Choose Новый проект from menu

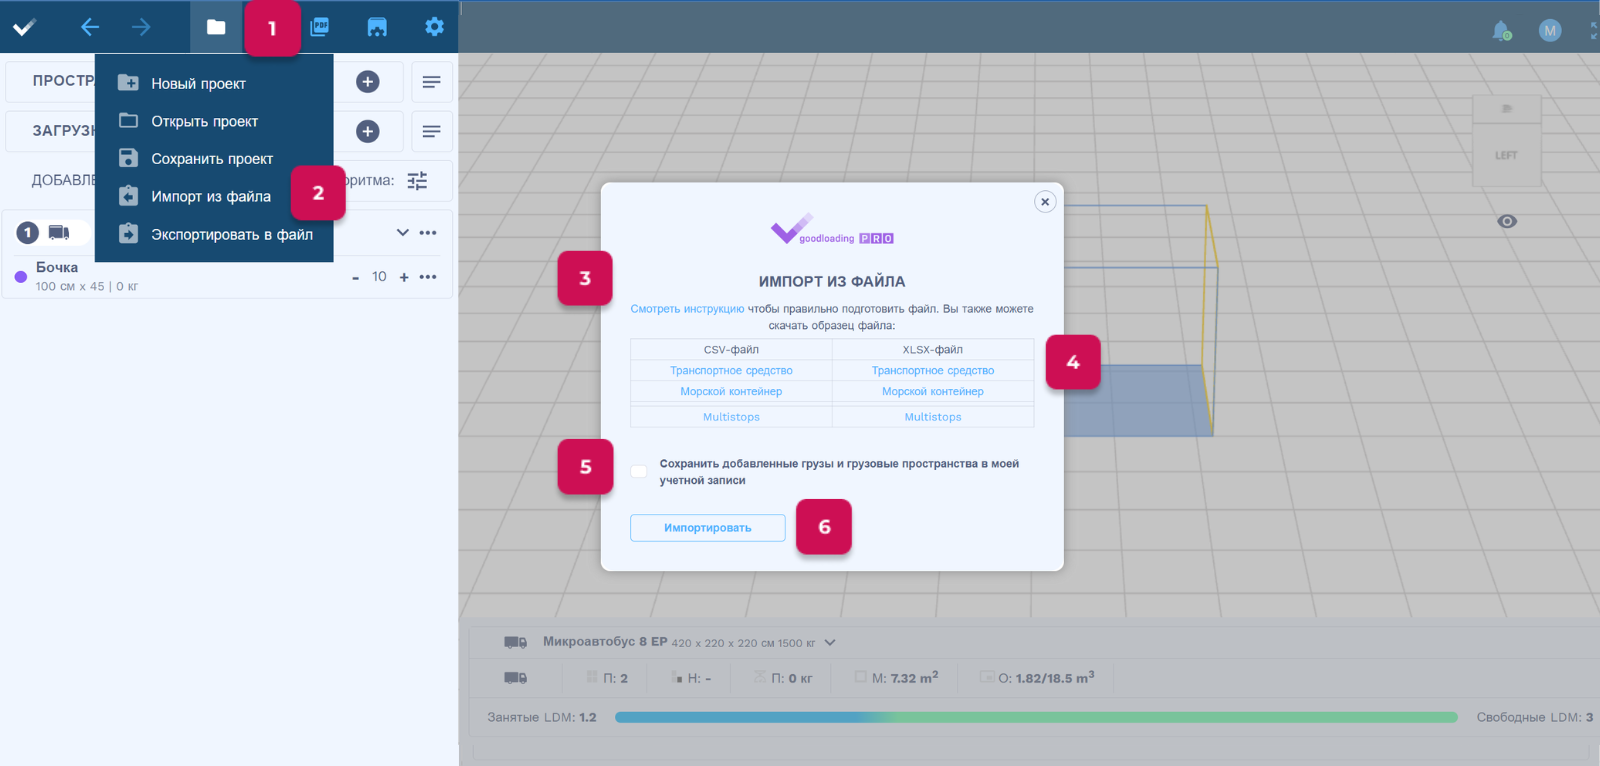198,84
